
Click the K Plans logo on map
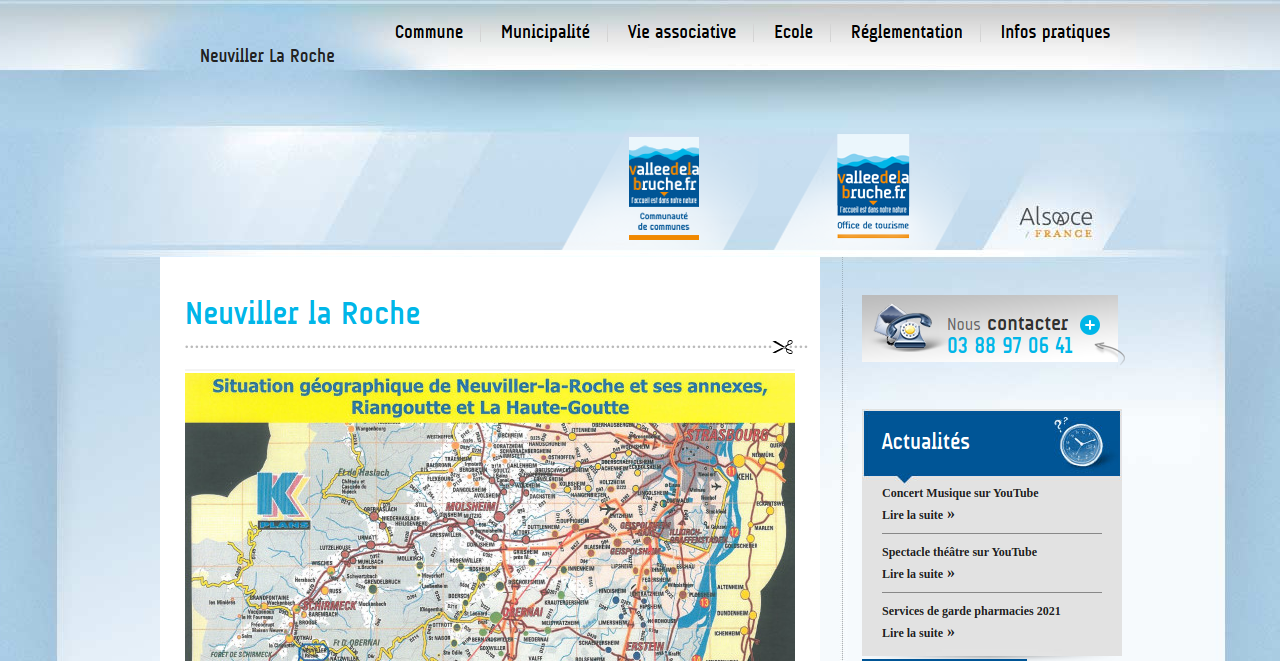tap(284, 500)
